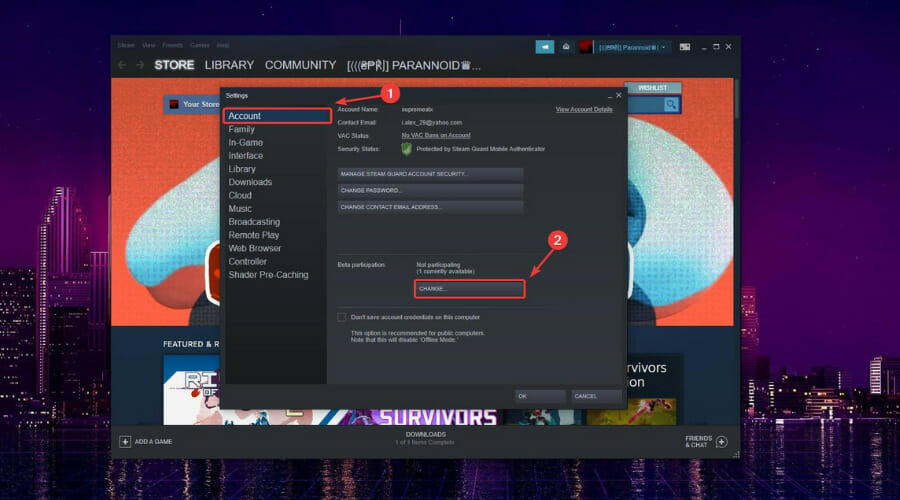Switch to the COMMUNITY tab
This screenshot has height=500, width=900.
coord(300,65)
